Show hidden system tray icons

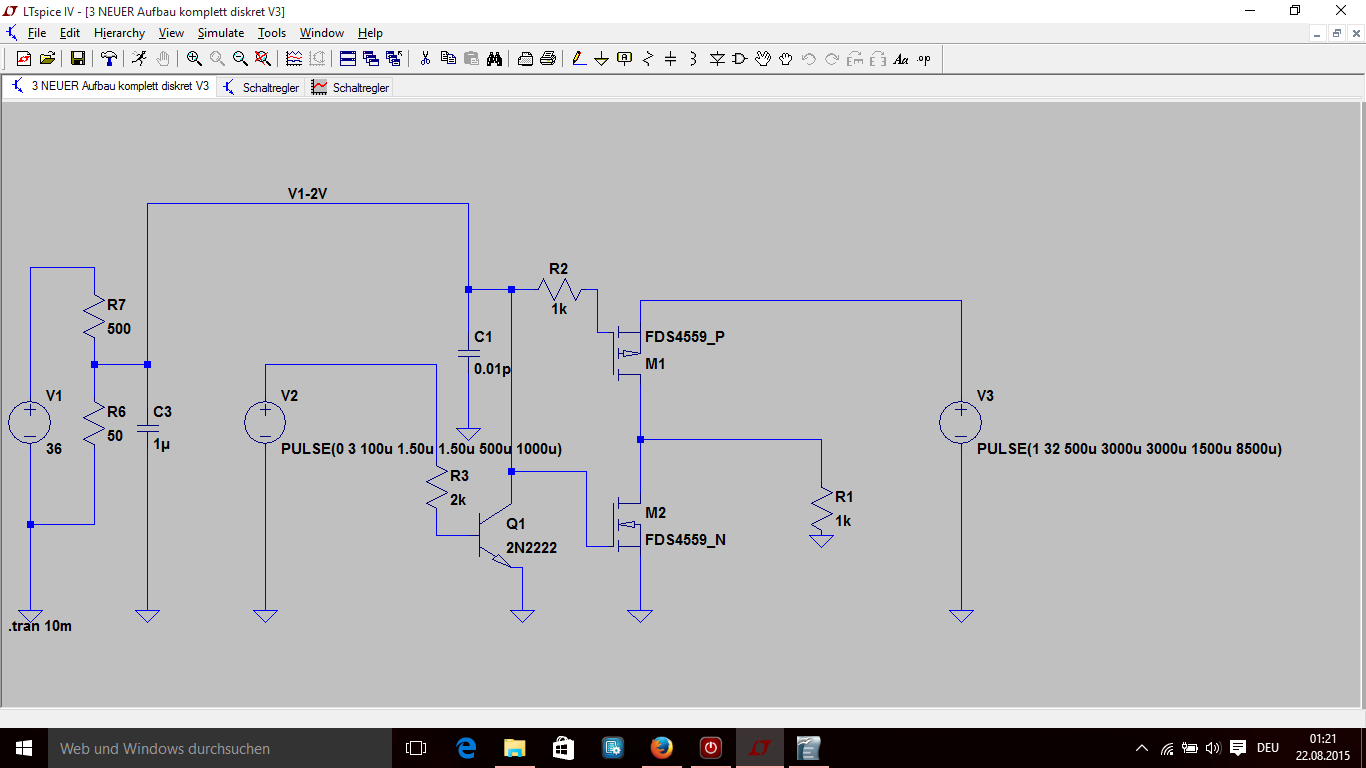1142,748
